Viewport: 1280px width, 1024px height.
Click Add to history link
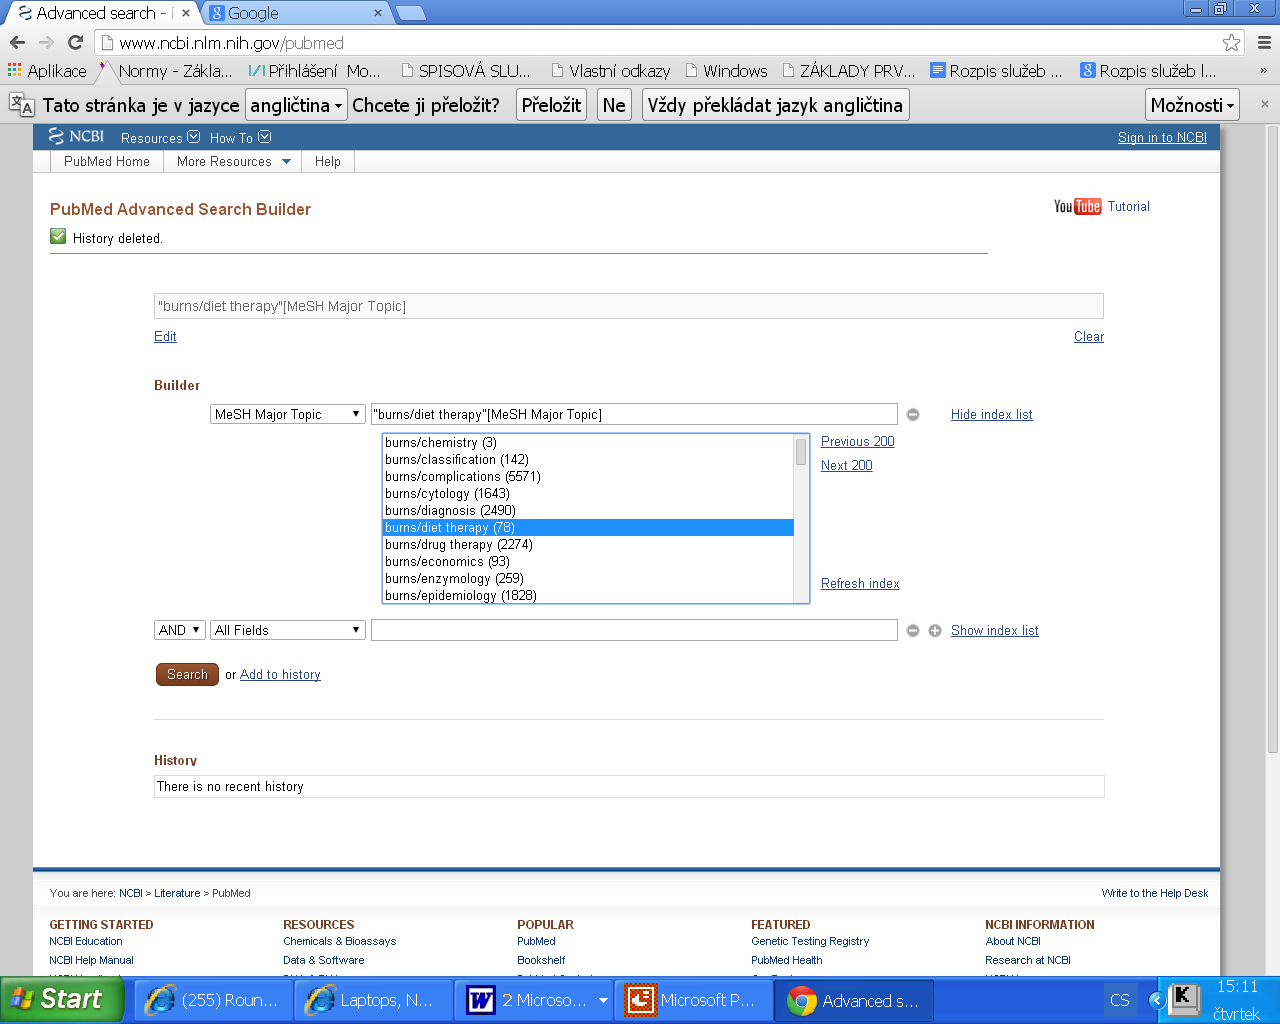tap(280, 675)
